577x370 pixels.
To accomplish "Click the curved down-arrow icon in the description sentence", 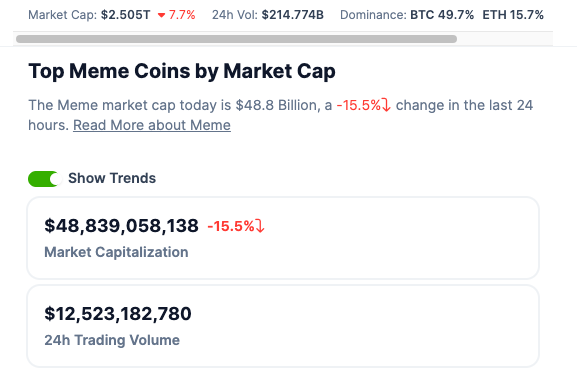I will click(x=386, y=105).
